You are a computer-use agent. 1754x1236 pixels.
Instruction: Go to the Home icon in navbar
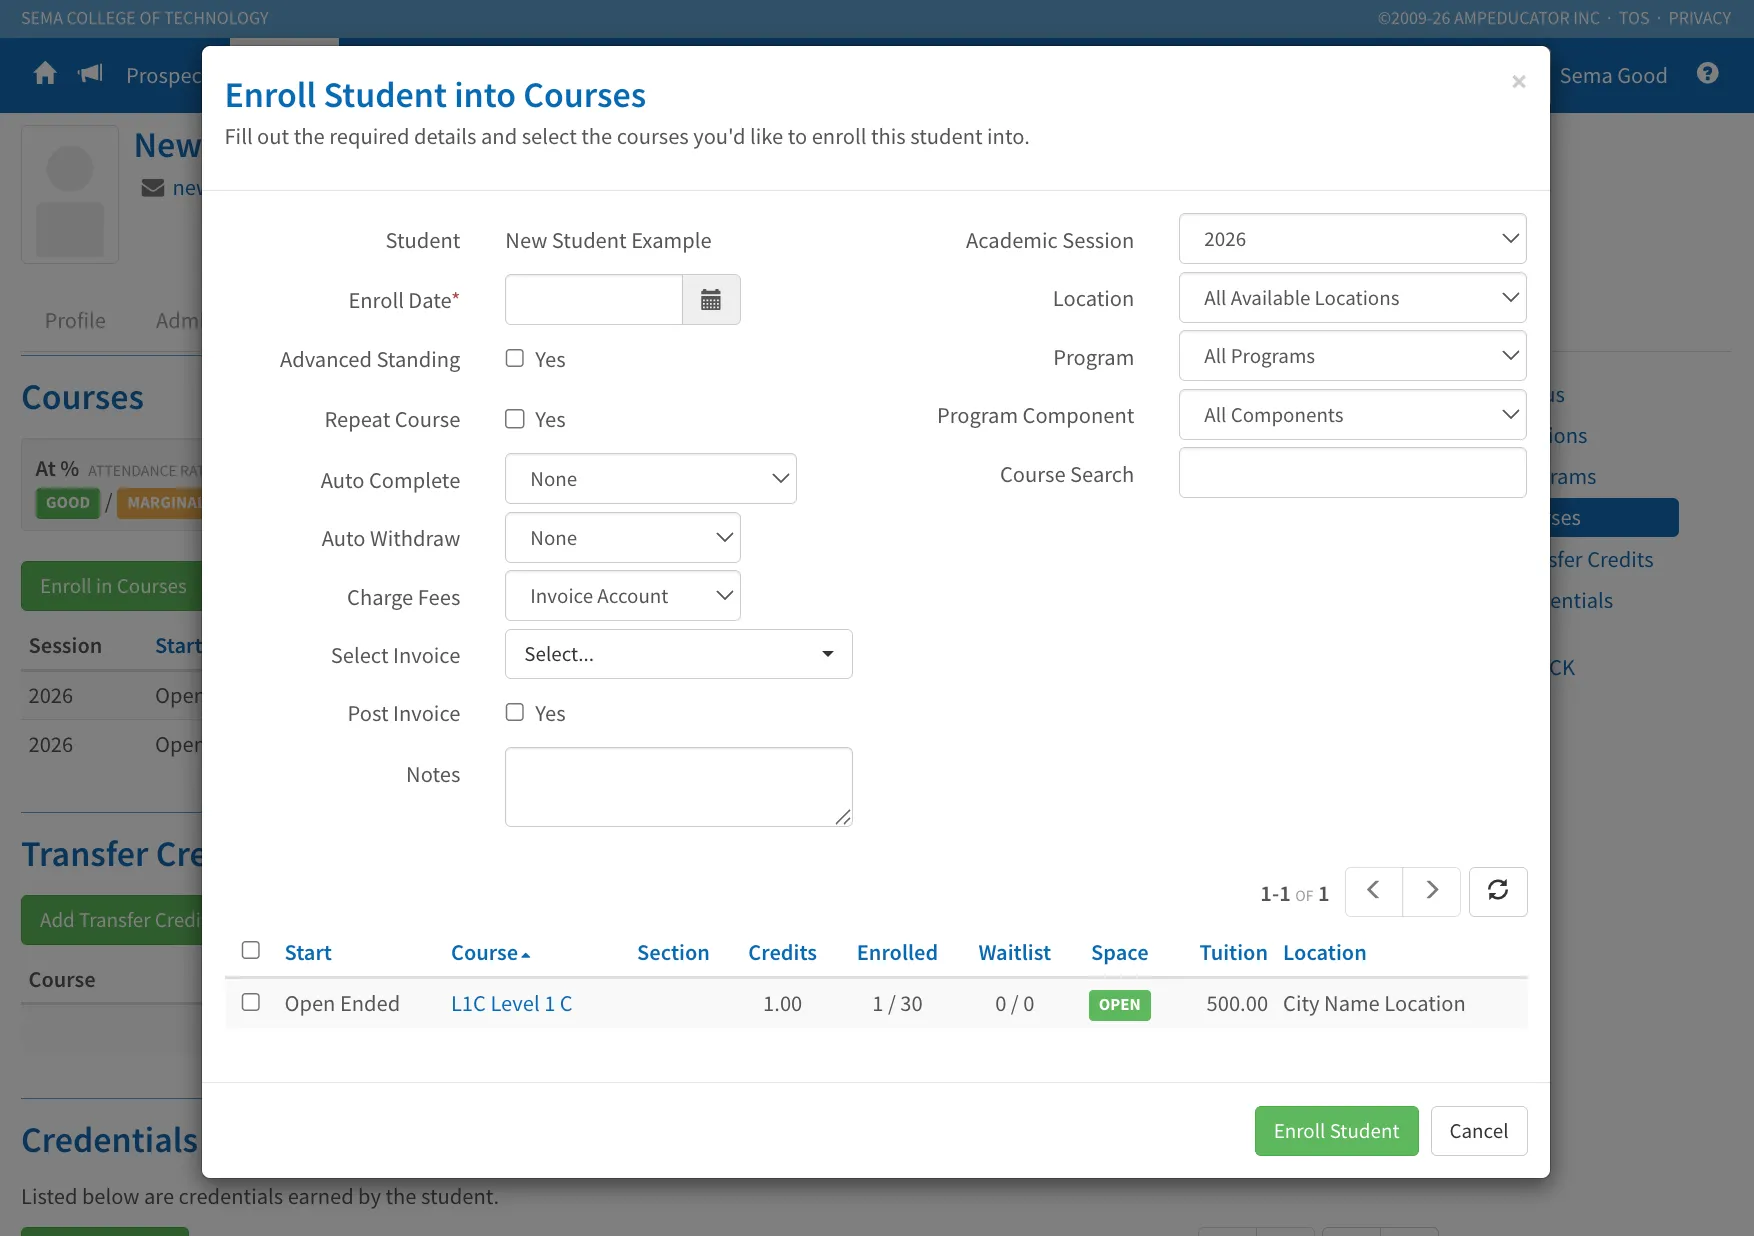45,74
